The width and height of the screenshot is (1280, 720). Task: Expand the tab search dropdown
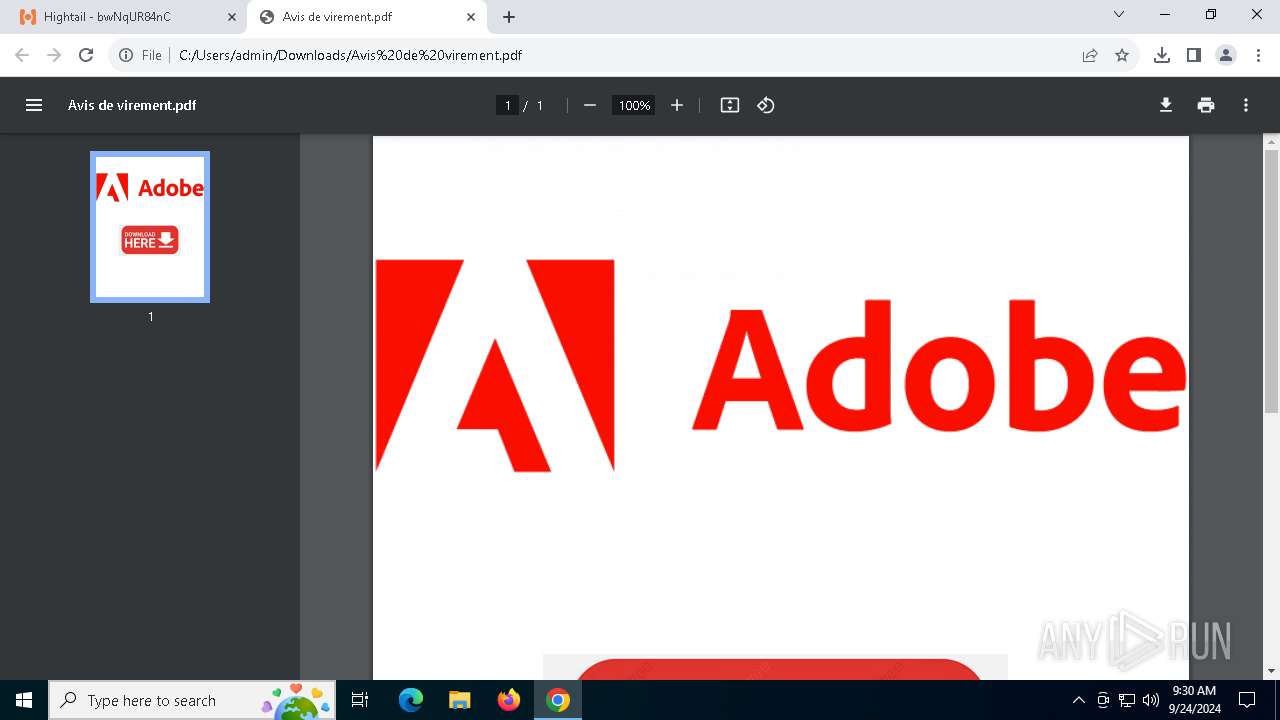pyautogui.click(x=1119, y=14)
